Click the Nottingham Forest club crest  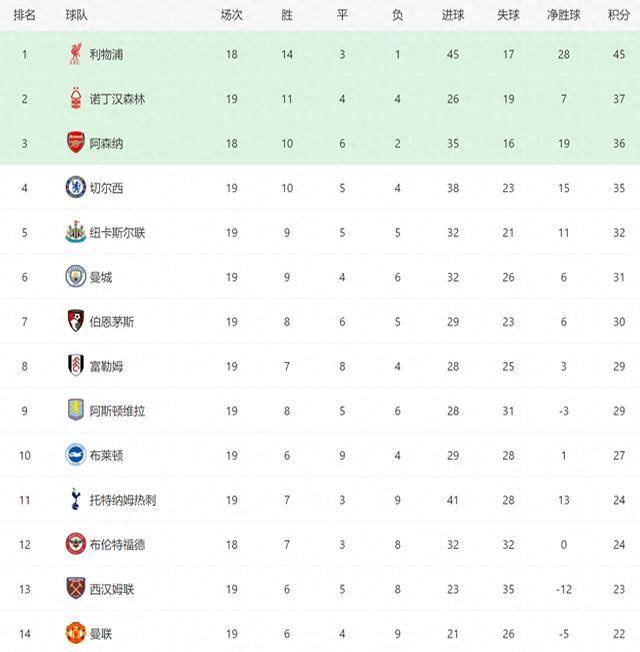(75, 99)
